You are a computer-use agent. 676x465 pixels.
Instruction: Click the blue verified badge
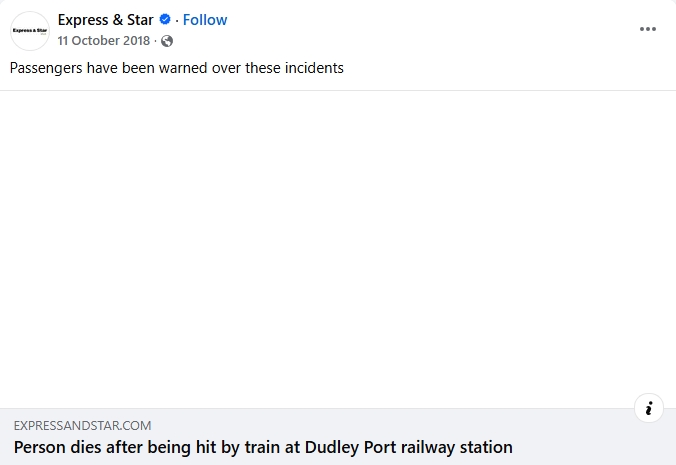coord(165,20)
